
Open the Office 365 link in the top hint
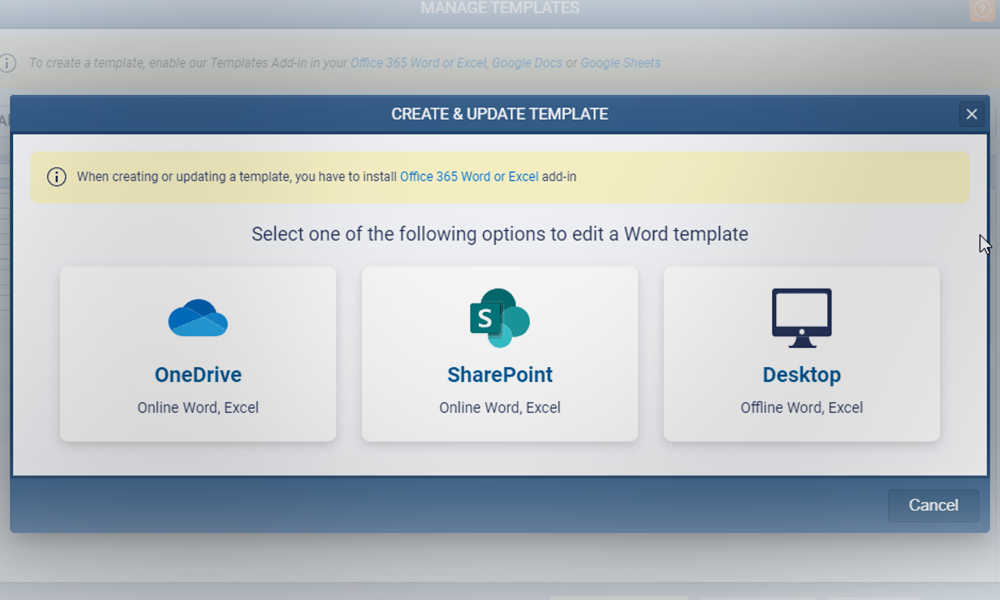coord(418,63)
